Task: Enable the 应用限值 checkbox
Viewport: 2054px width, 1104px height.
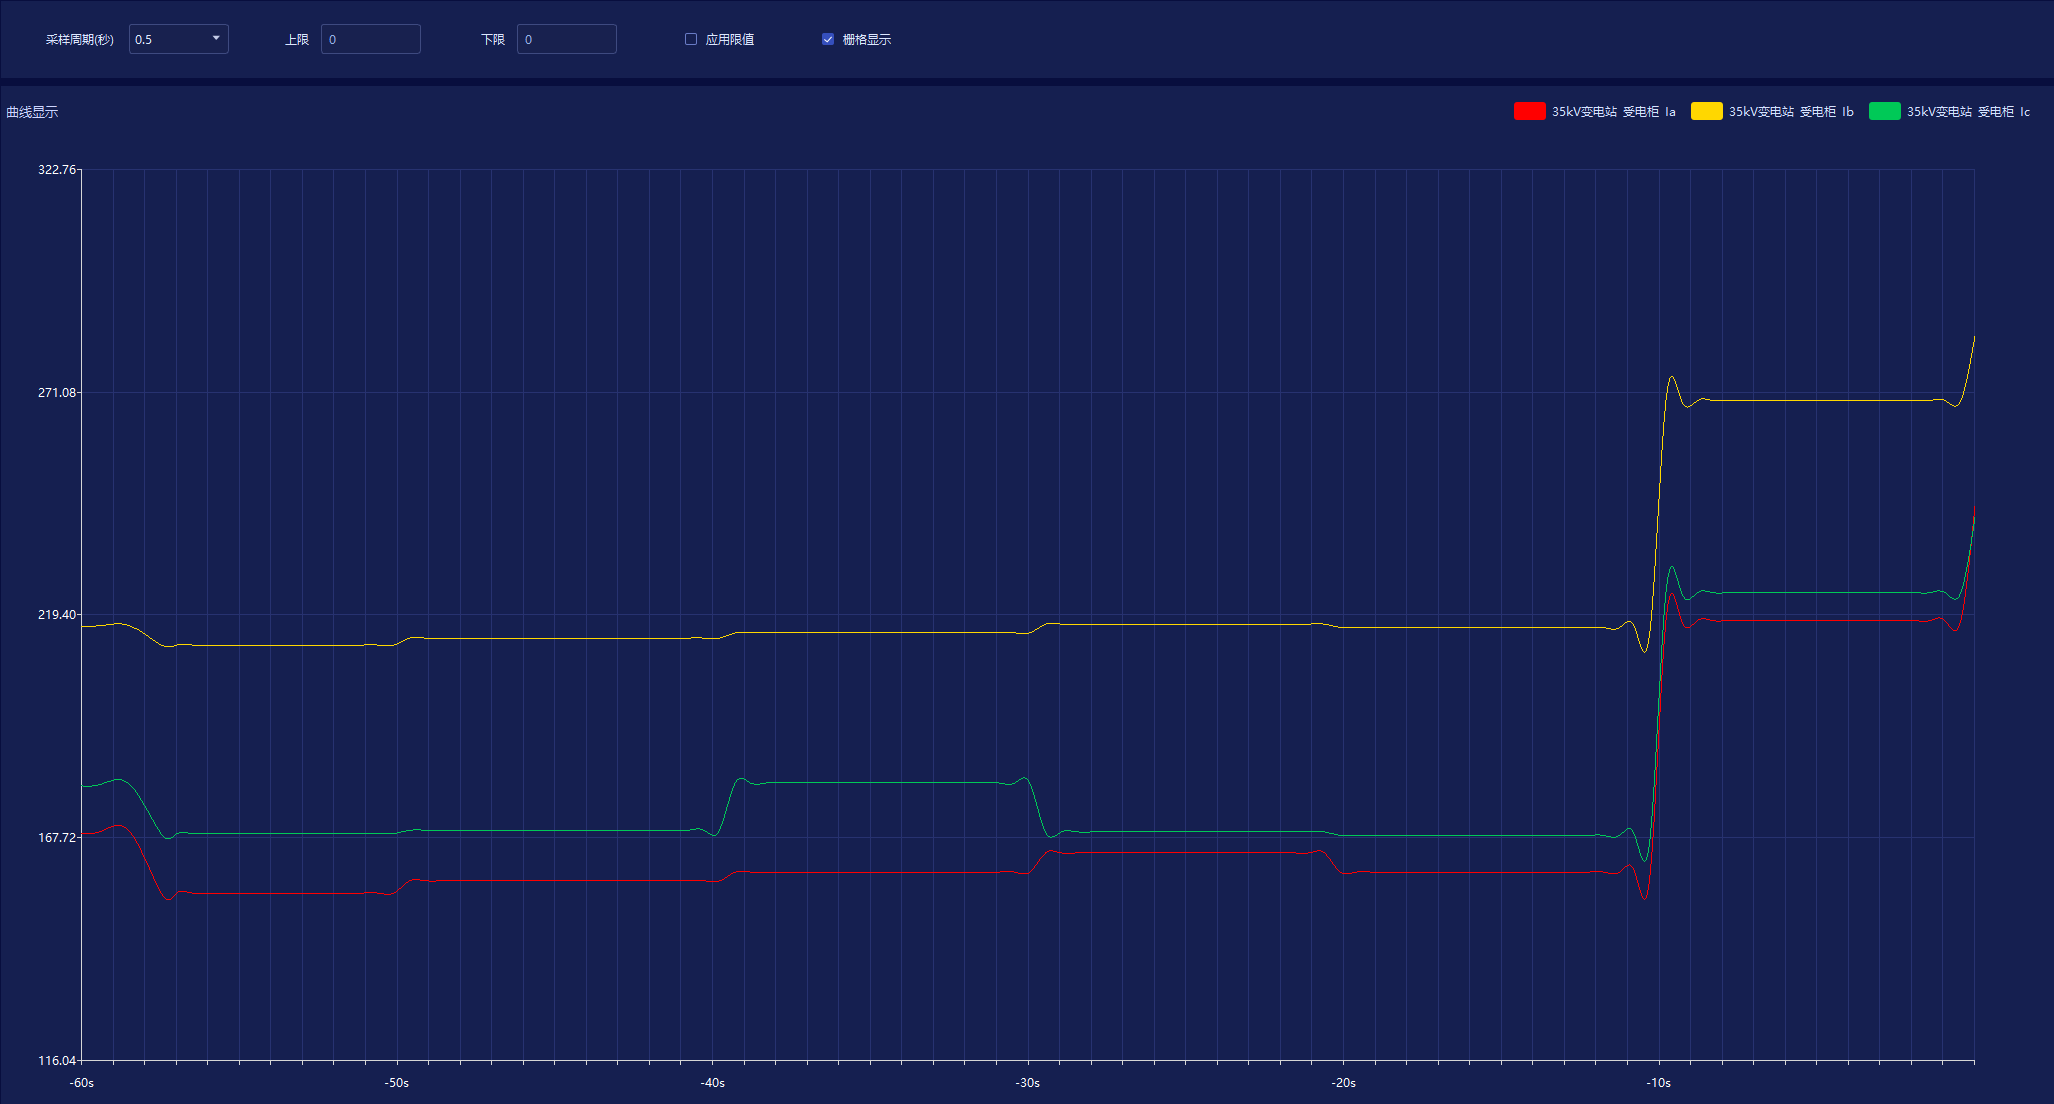Action: point(691,39)
